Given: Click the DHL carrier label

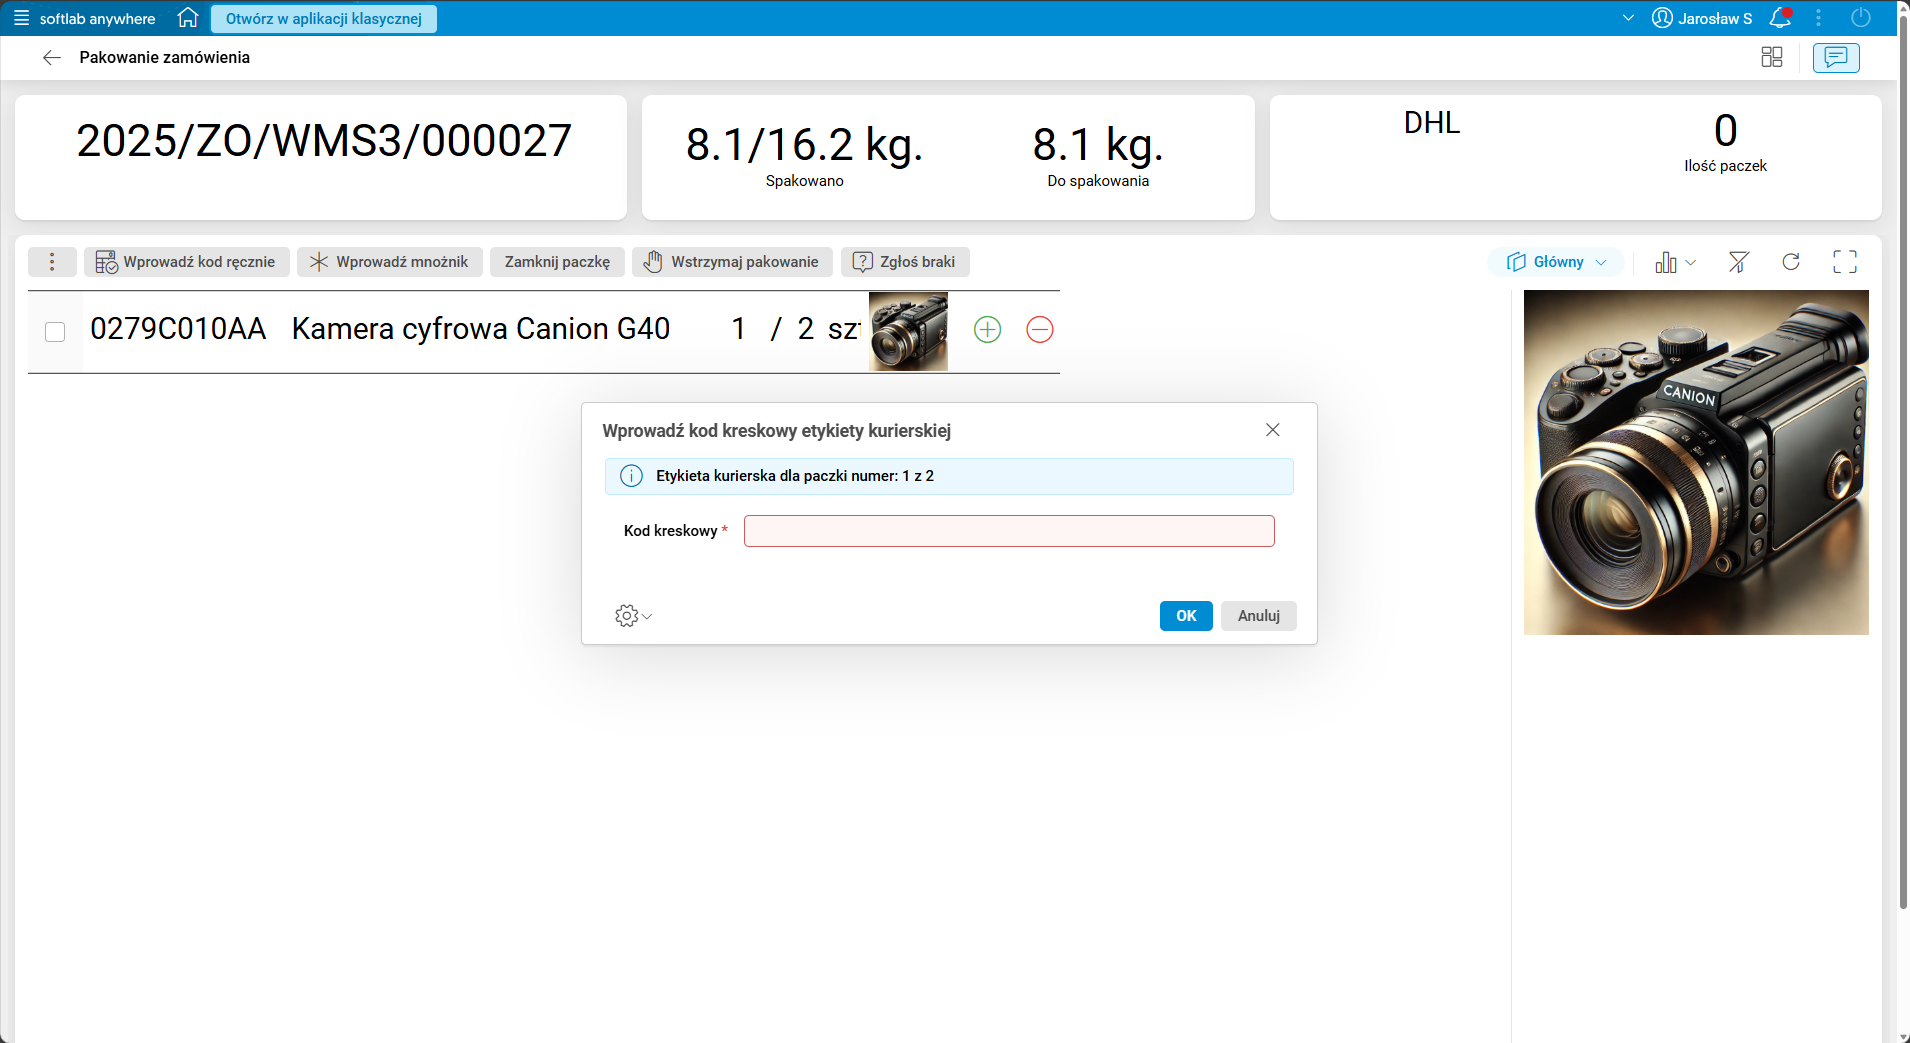Looking at the screenshot, I should click(1432, 123).
